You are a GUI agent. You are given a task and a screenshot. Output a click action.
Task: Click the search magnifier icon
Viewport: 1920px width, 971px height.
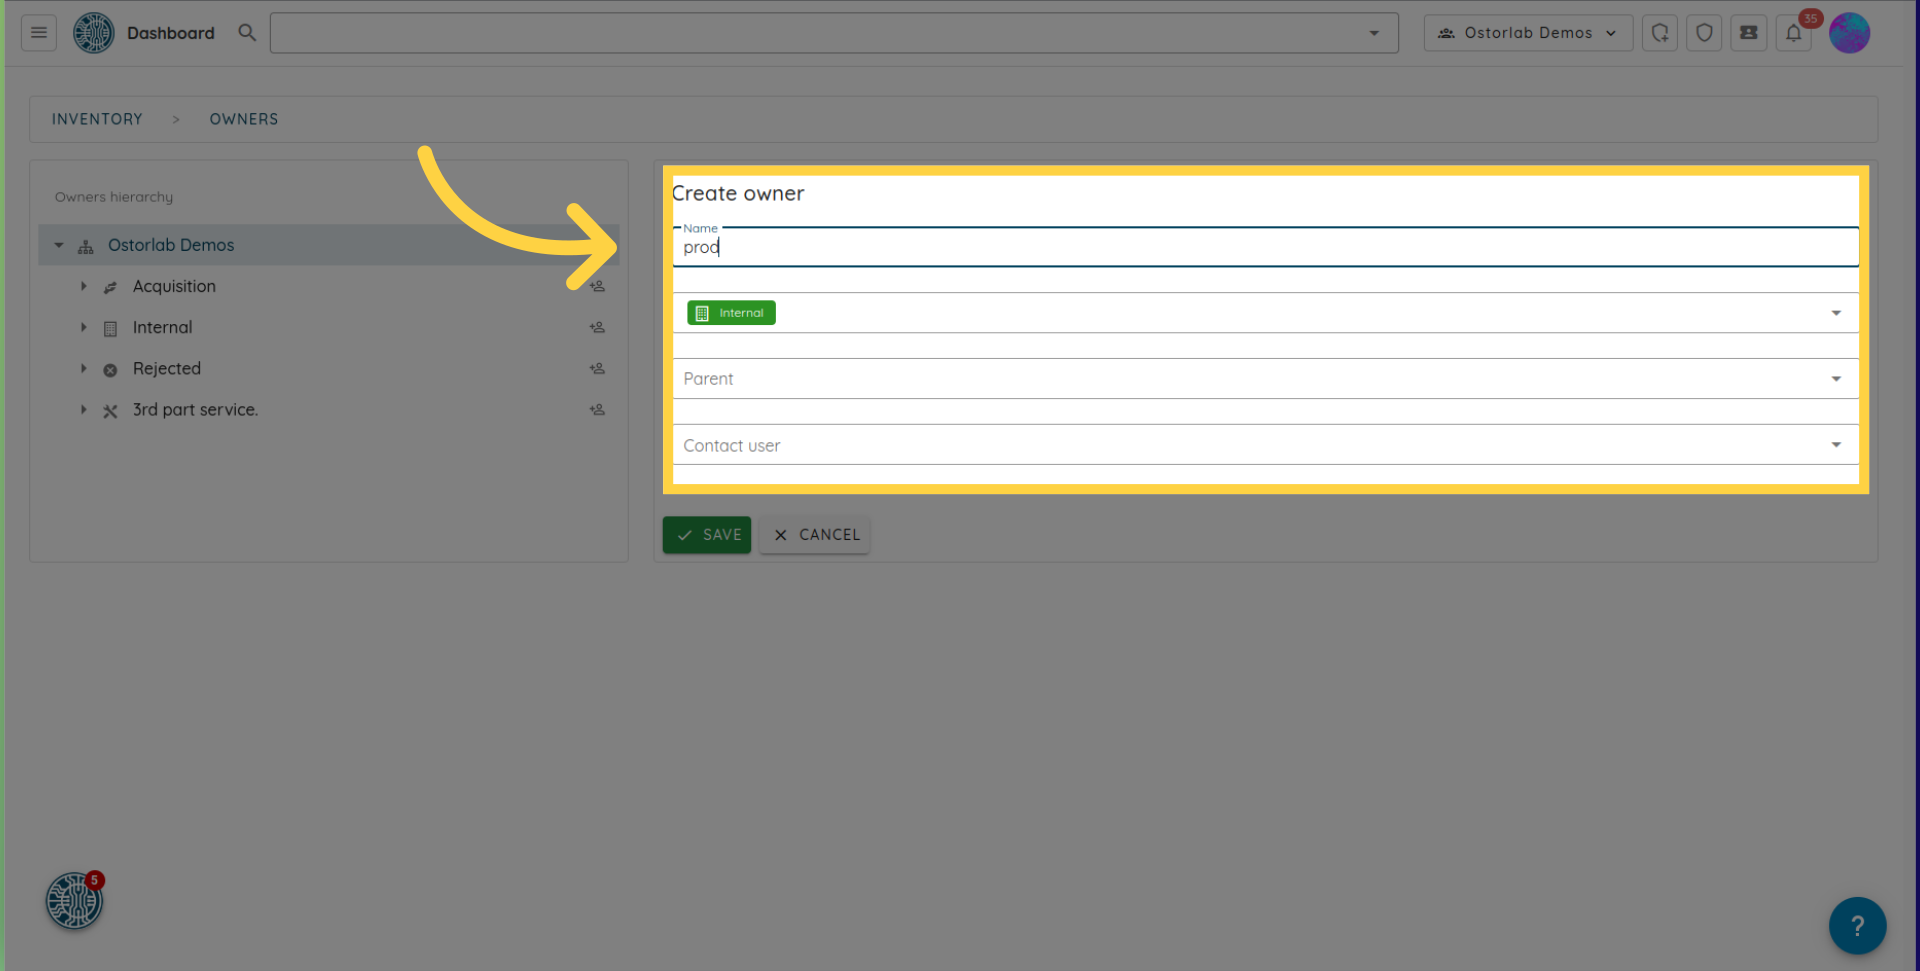tap(247, 33)
